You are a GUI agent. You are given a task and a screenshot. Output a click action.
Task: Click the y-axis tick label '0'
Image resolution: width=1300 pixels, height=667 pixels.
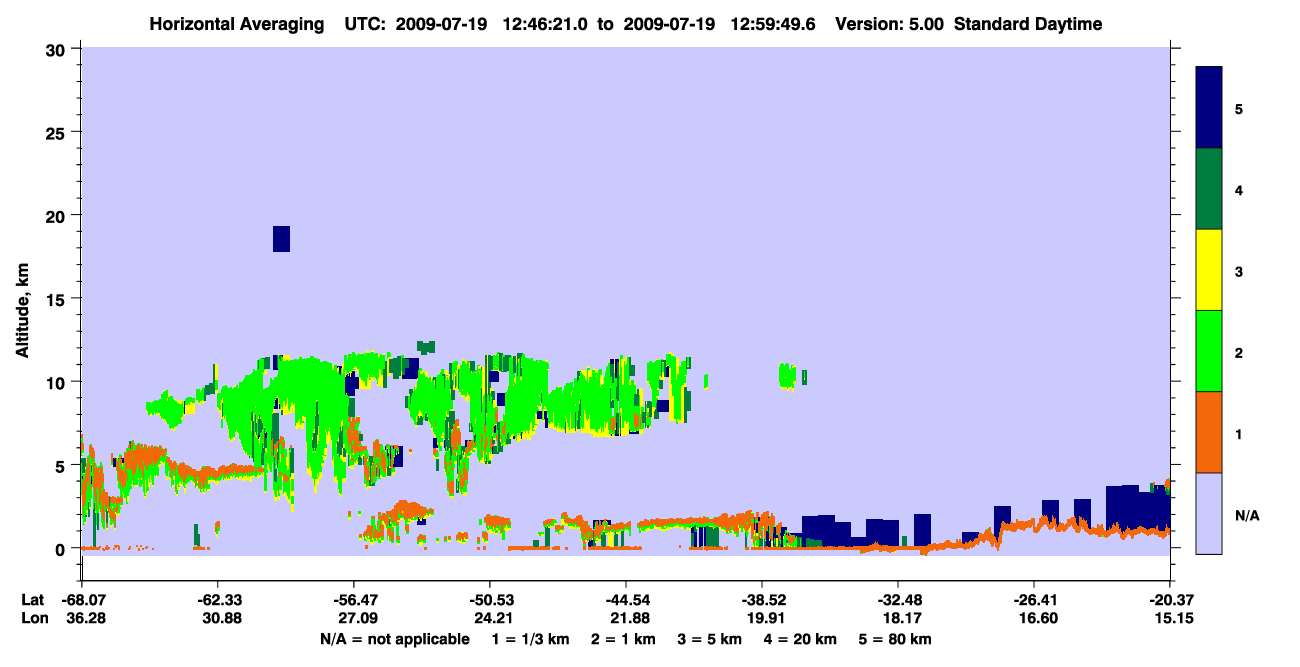click(x=63, y=548)
